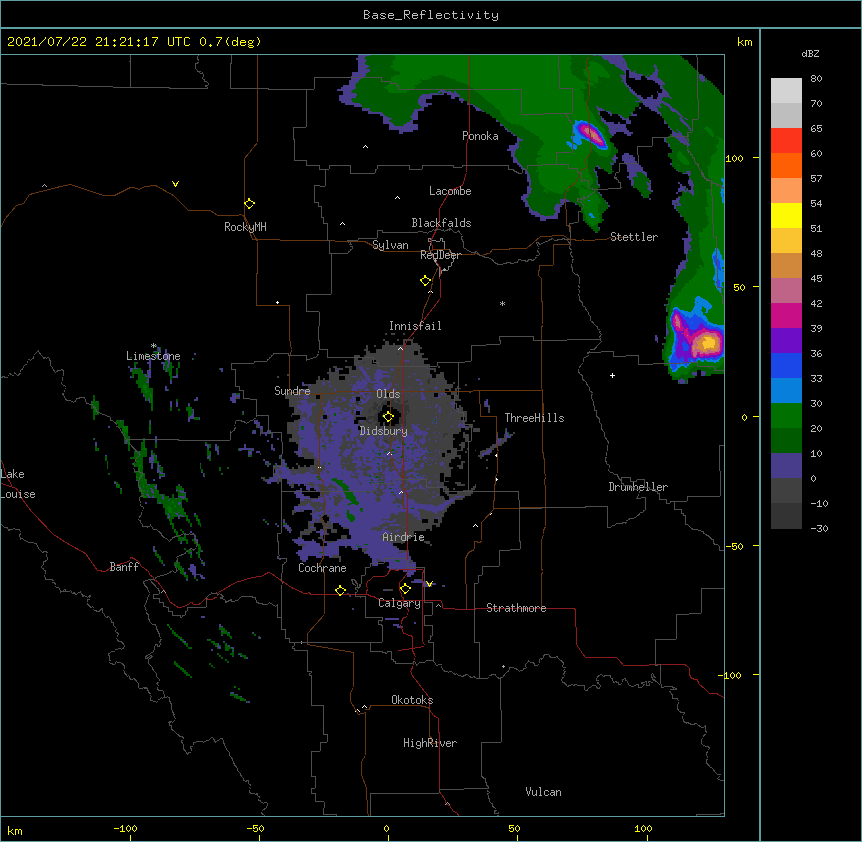Click the intense storm core northeast of Ponoka

(592, 134)
